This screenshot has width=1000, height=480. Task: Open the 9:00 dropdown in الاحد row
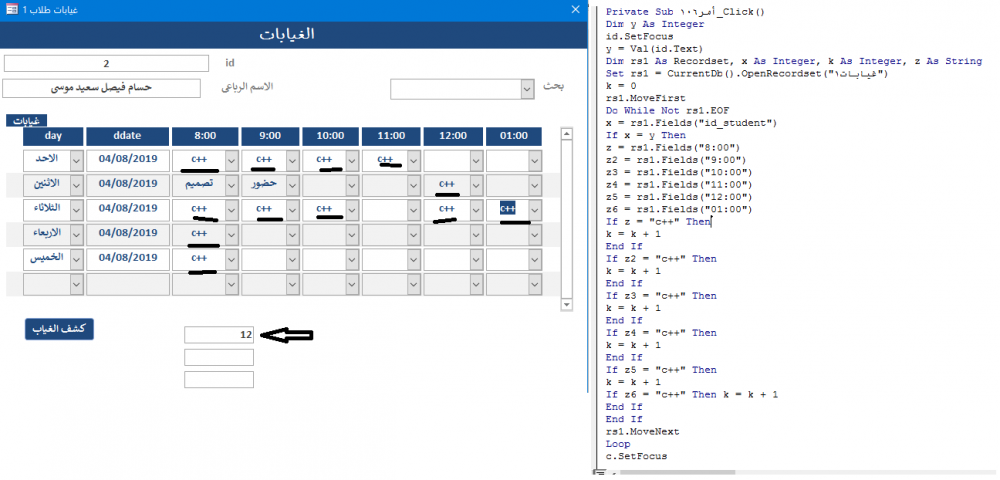point(292,160)
